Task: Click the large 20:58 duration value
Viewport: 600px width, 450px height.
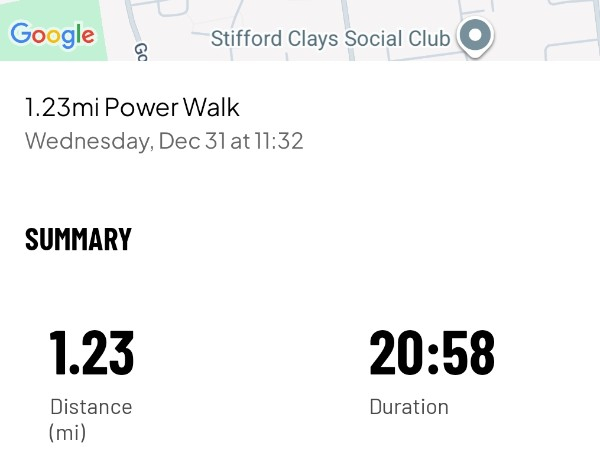Action: (x=432, y=353)
